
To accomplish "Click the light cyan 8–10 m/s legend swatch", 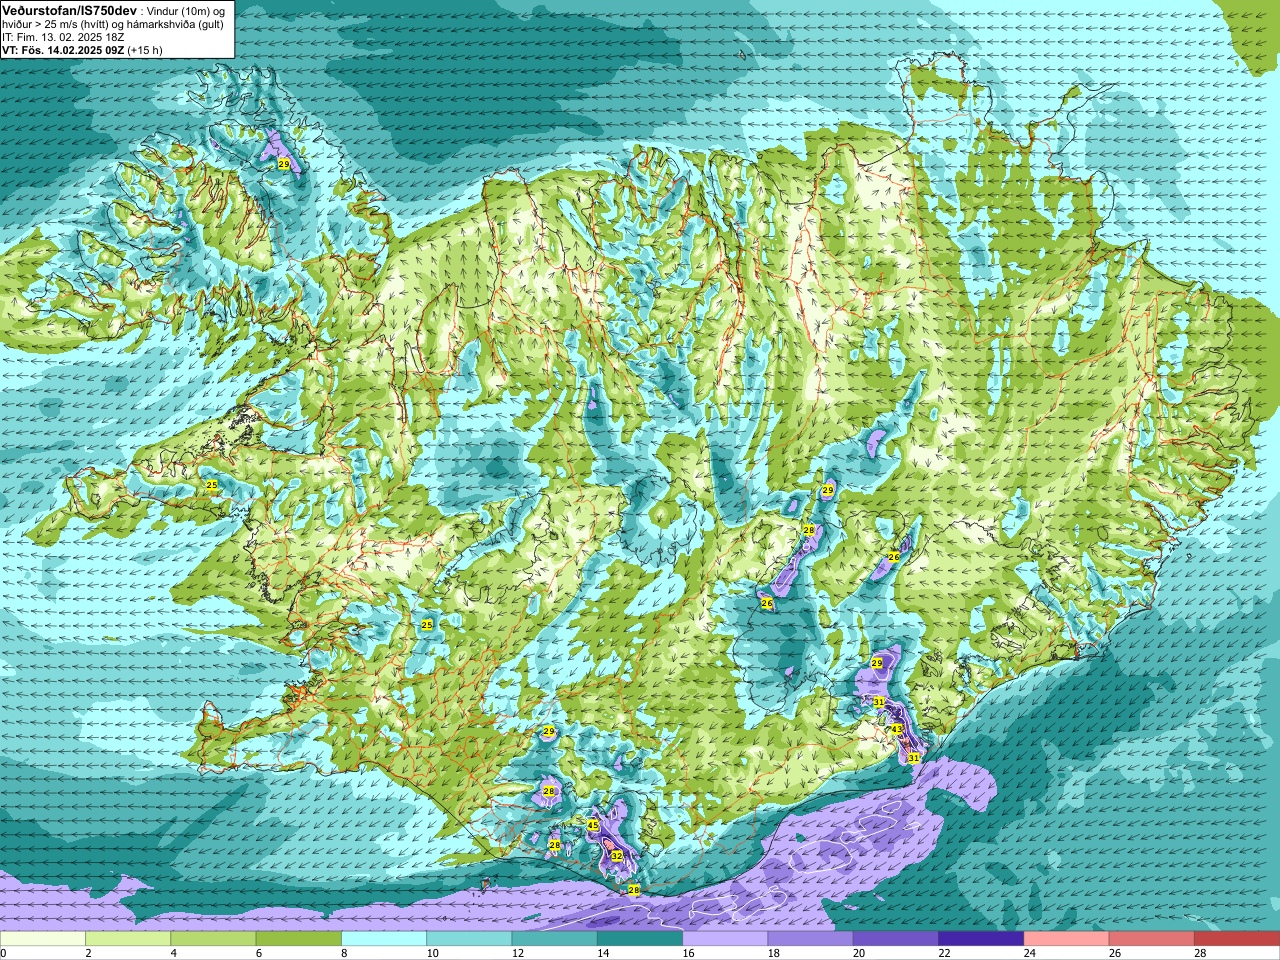I will [x=384, y=939].
